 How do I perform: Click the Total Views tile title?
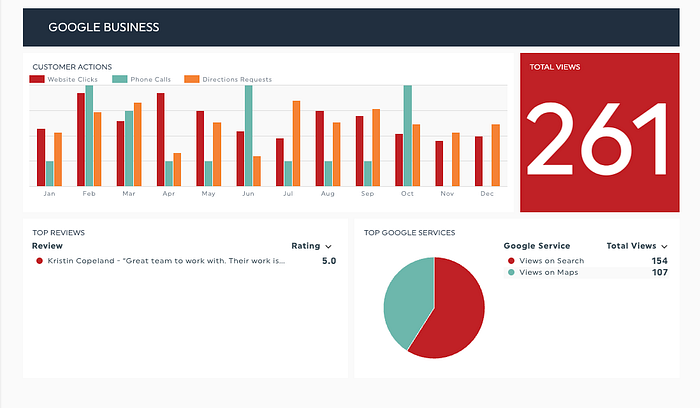coord(555,67)
